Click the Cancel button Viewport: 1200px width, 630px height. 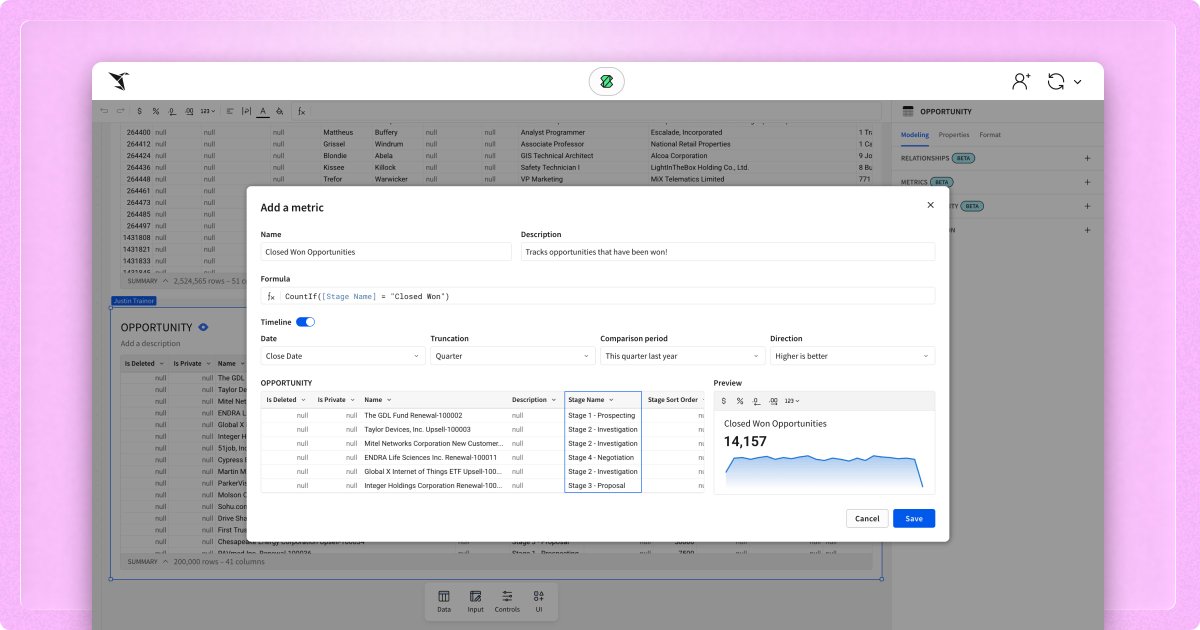[x=867, y=518]
